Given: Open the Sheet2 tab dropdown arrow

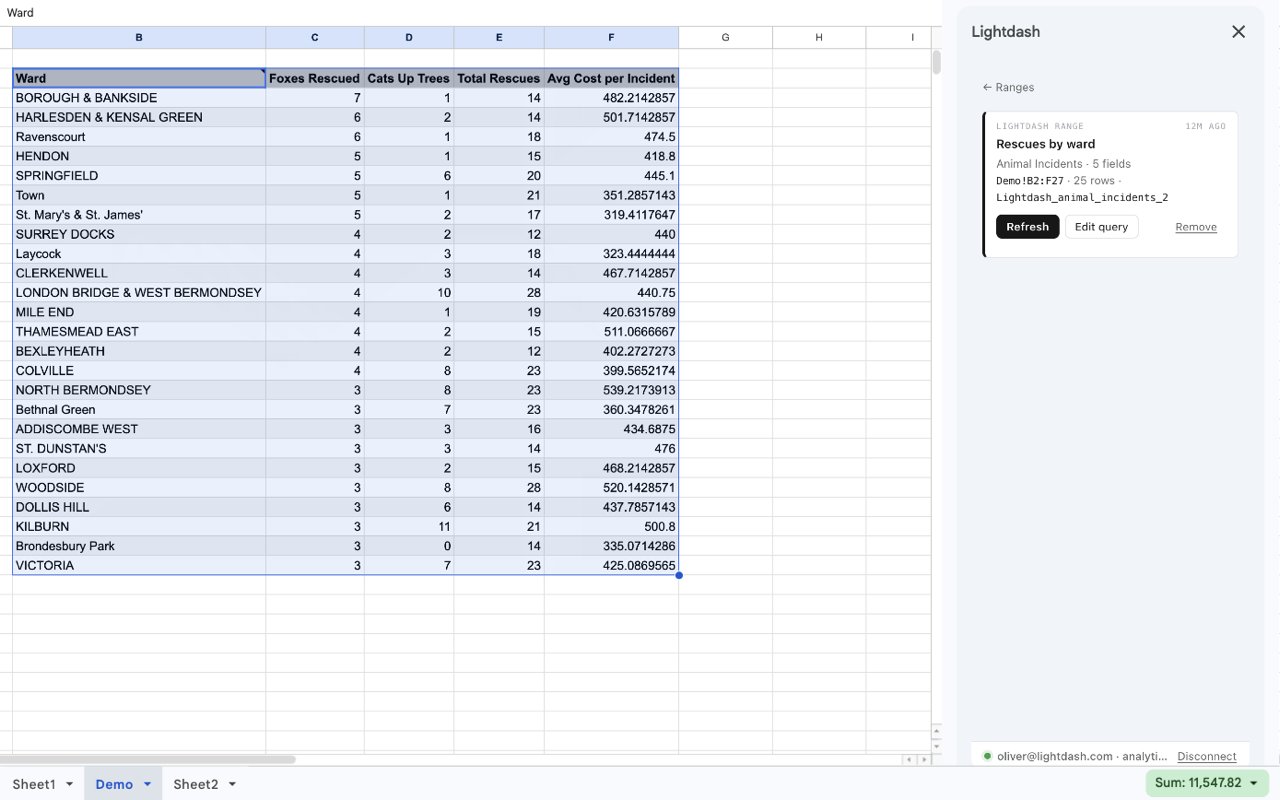Looking at the screenshot, I should coord(232,784).
